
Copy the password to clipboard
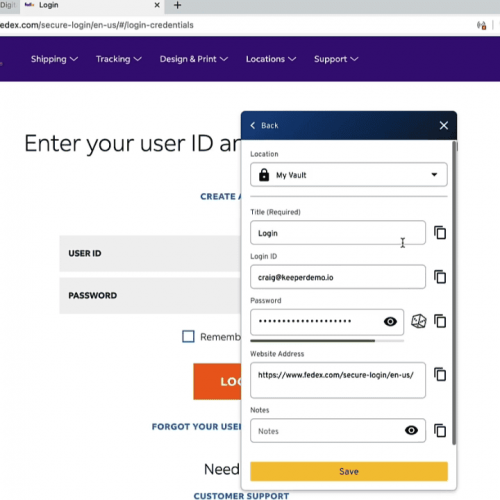(x=440, y=321)
